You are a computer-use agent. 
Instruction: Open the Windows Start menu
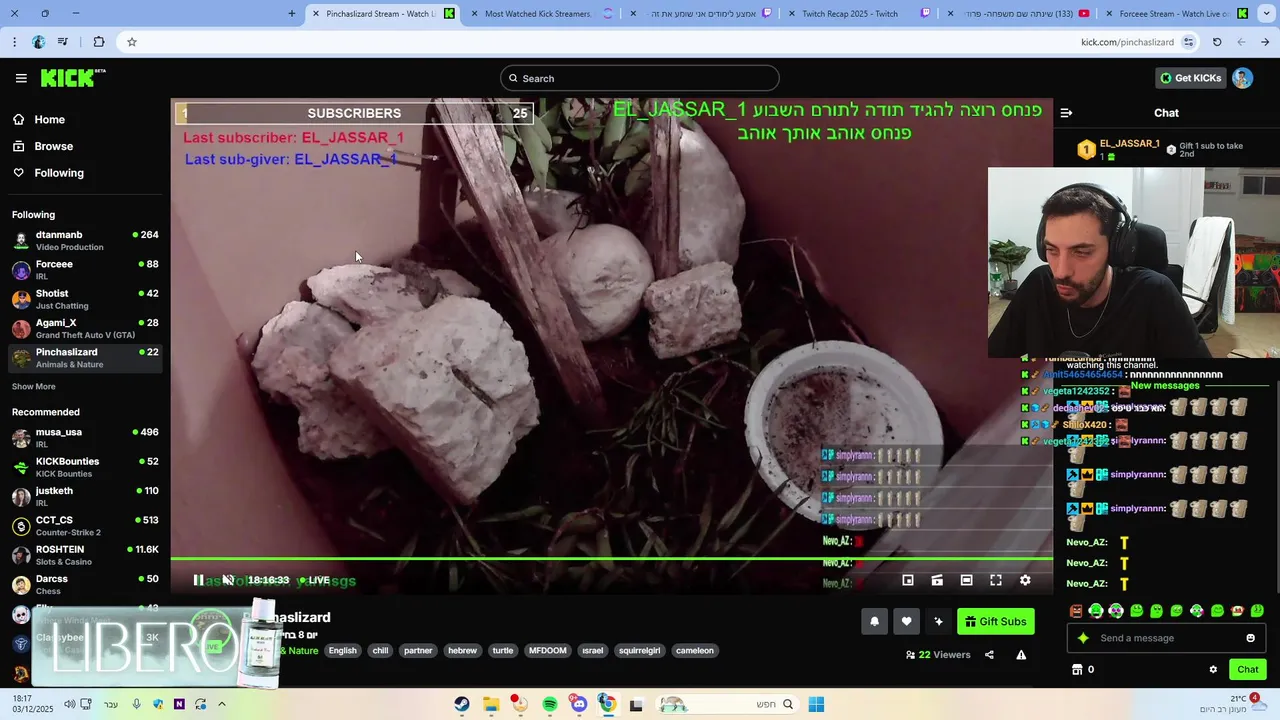click(816, 704)
